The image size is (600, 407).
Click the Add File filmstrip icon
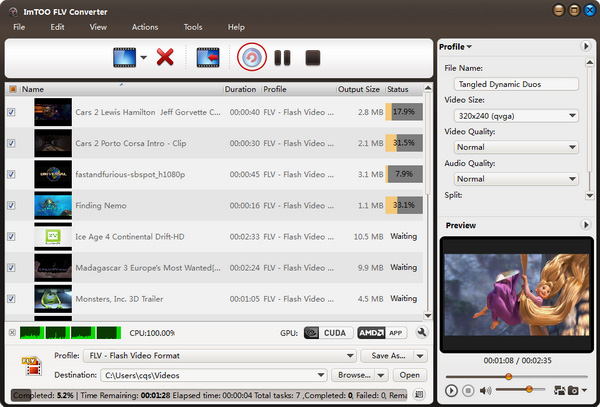coord(124,58)
